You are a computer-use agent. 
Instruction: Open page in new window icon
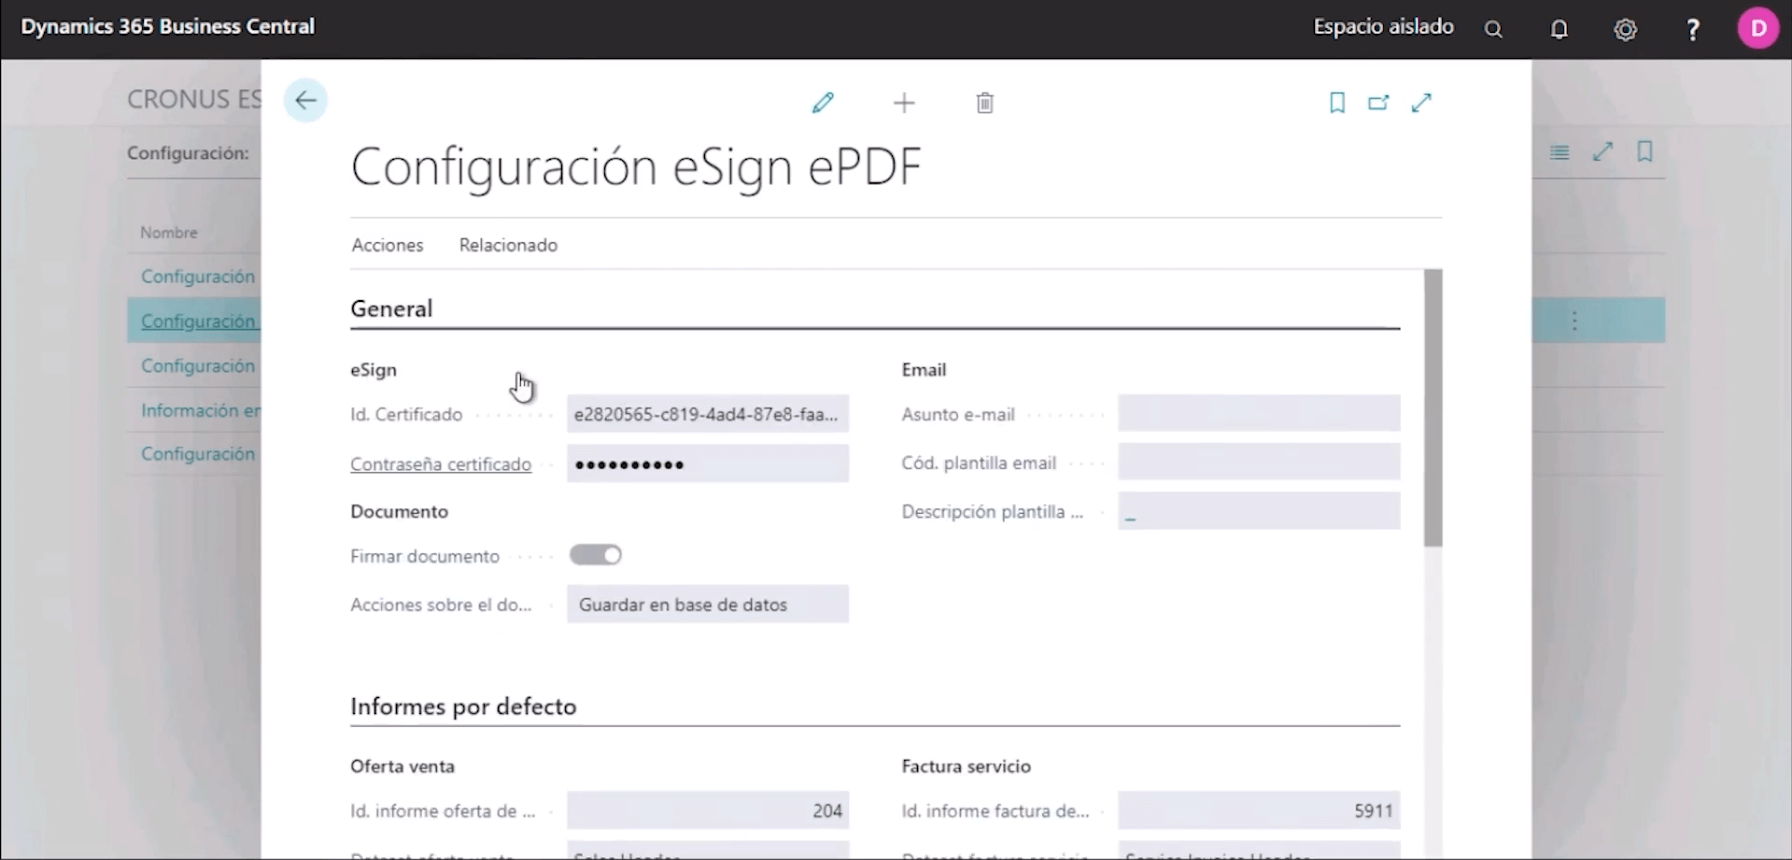click(x=1379, y=102)
